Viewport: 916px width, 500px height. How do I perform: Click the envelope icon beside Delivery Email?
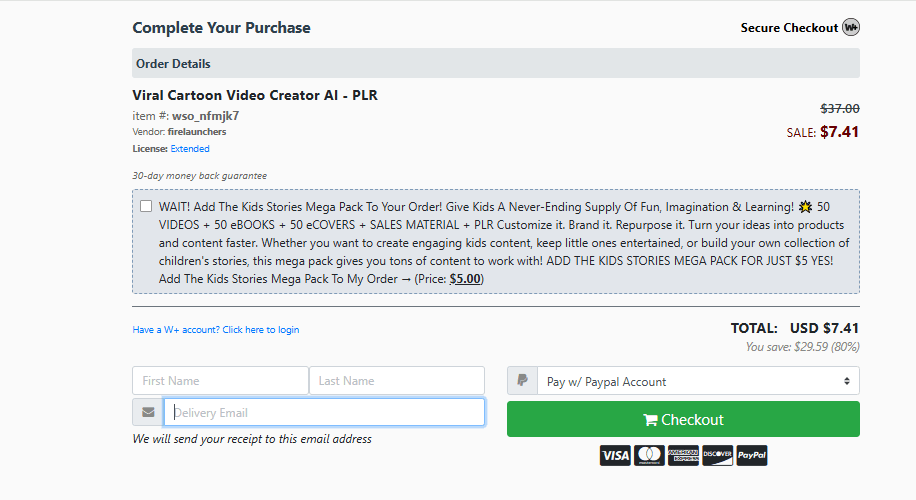[148, 412]
